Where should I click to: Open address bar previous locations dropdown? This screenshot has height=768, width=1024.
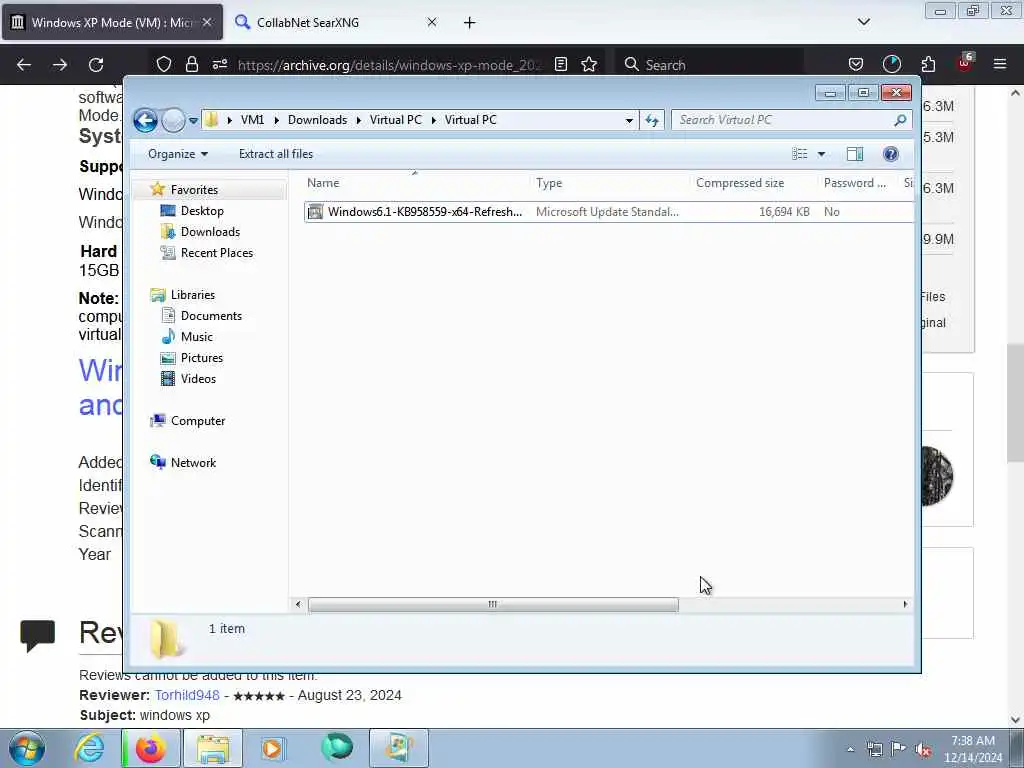click(x=629, y=120)
